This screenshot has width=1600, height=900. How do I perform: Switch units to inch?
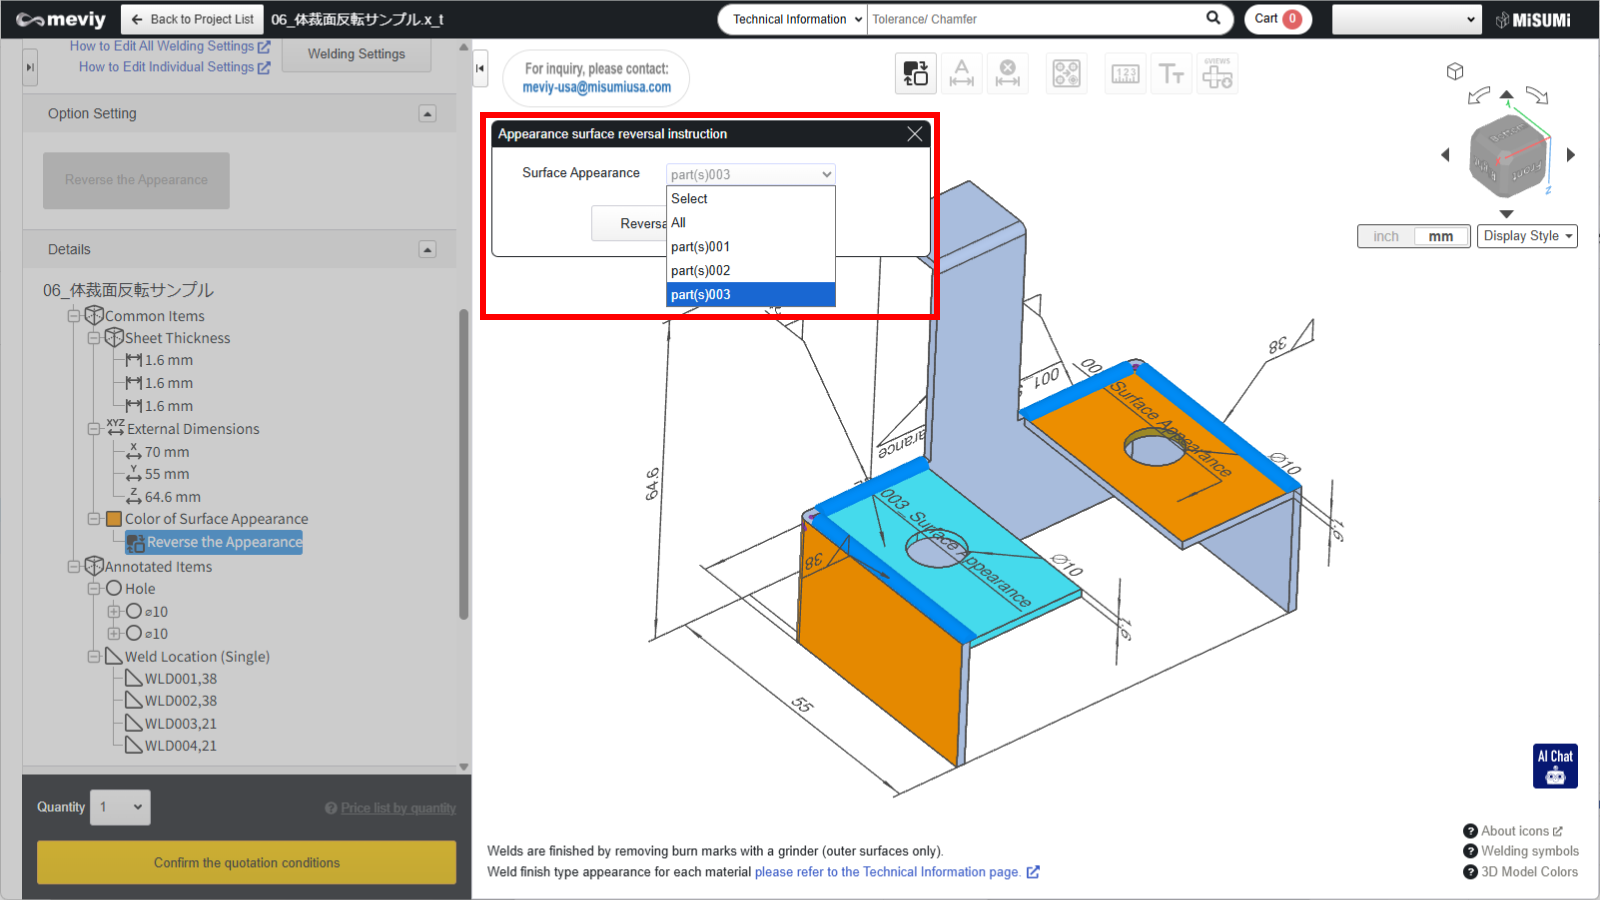click(1386, 236)
